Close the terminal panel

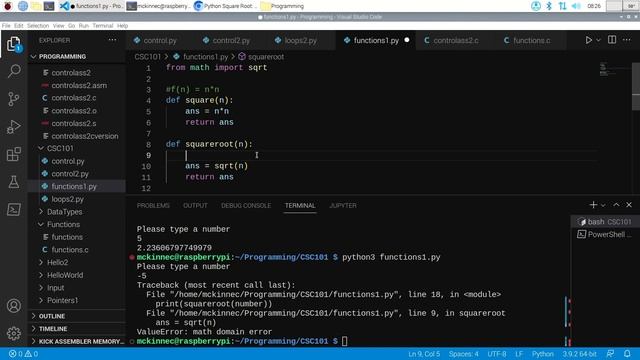coord(629,205)
